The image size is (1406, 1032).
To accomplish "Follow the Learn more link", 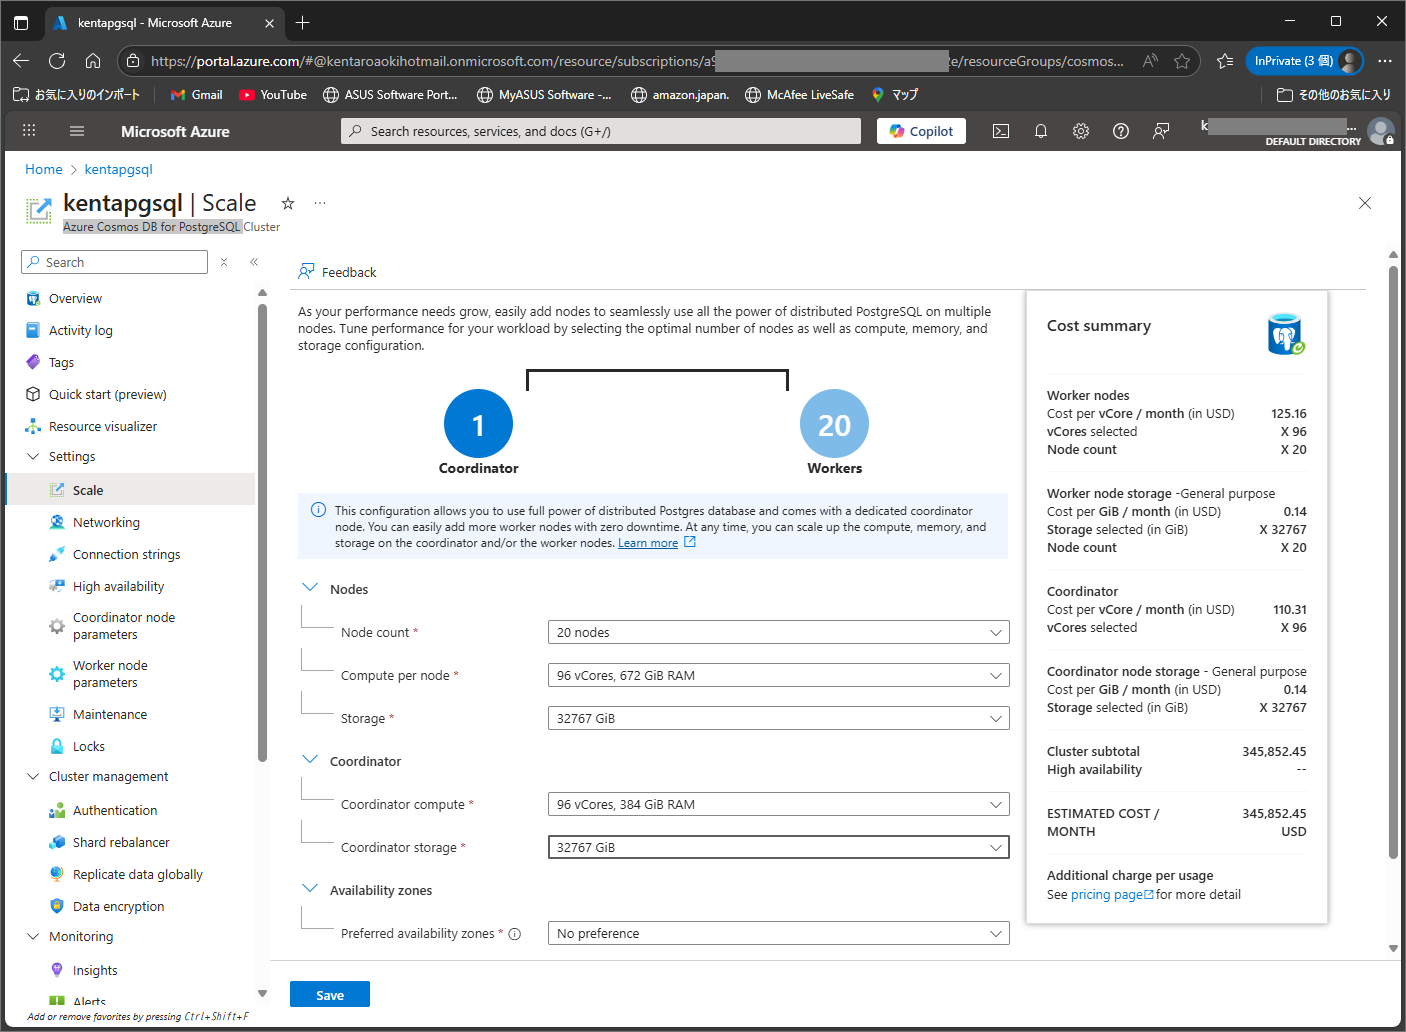I will [648, 543].
